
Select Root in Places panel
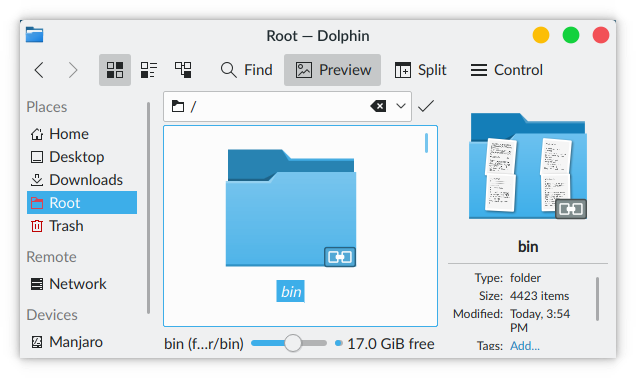[x=82, y=203]
